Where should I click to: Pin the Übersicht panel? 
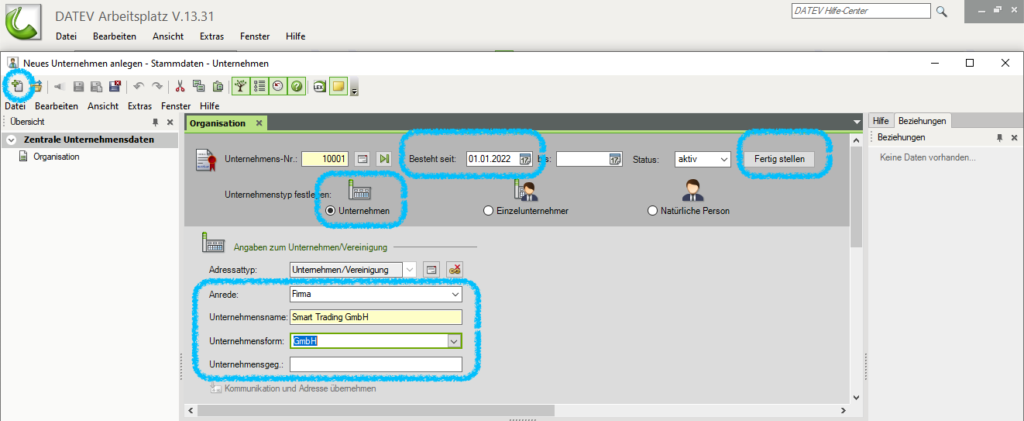tap(155, 122)
